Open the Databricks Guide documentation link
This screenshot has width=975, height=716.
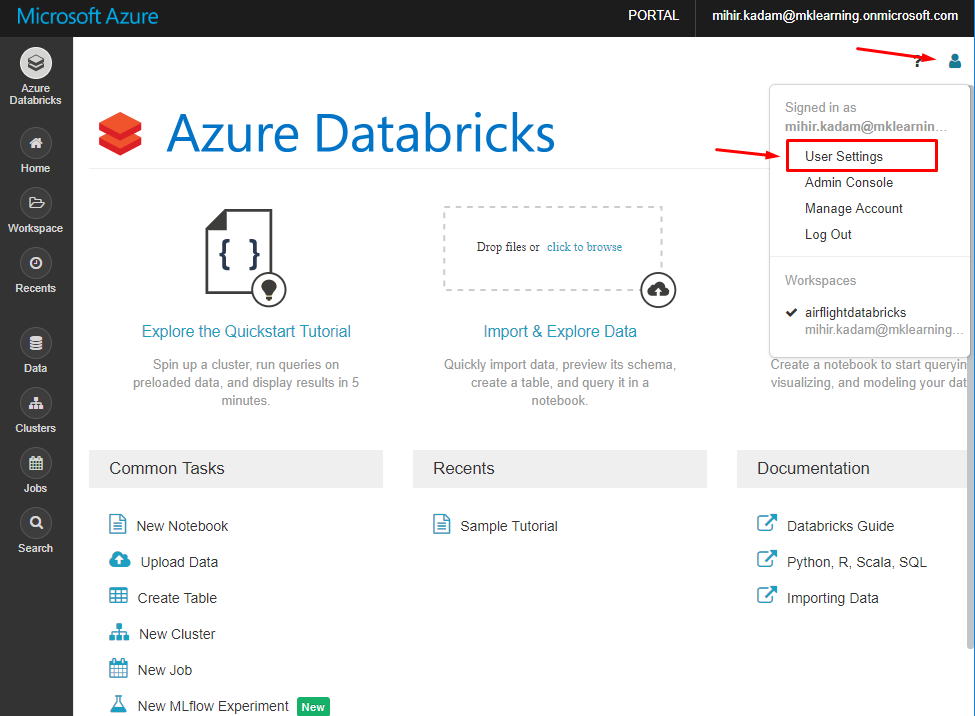pyautogui.click(x=841, y=526)
